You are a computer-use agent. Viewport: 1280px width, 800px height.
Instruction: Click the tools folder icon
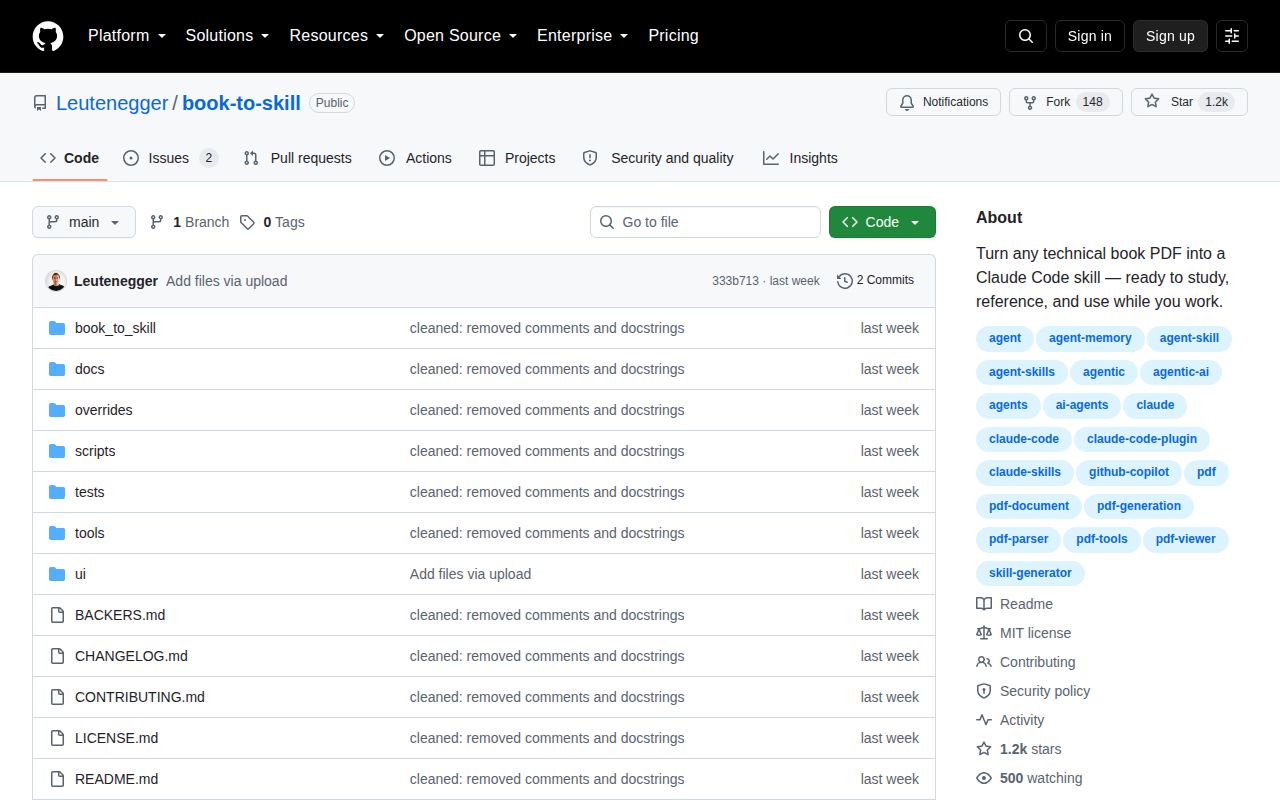coord(57,533)
